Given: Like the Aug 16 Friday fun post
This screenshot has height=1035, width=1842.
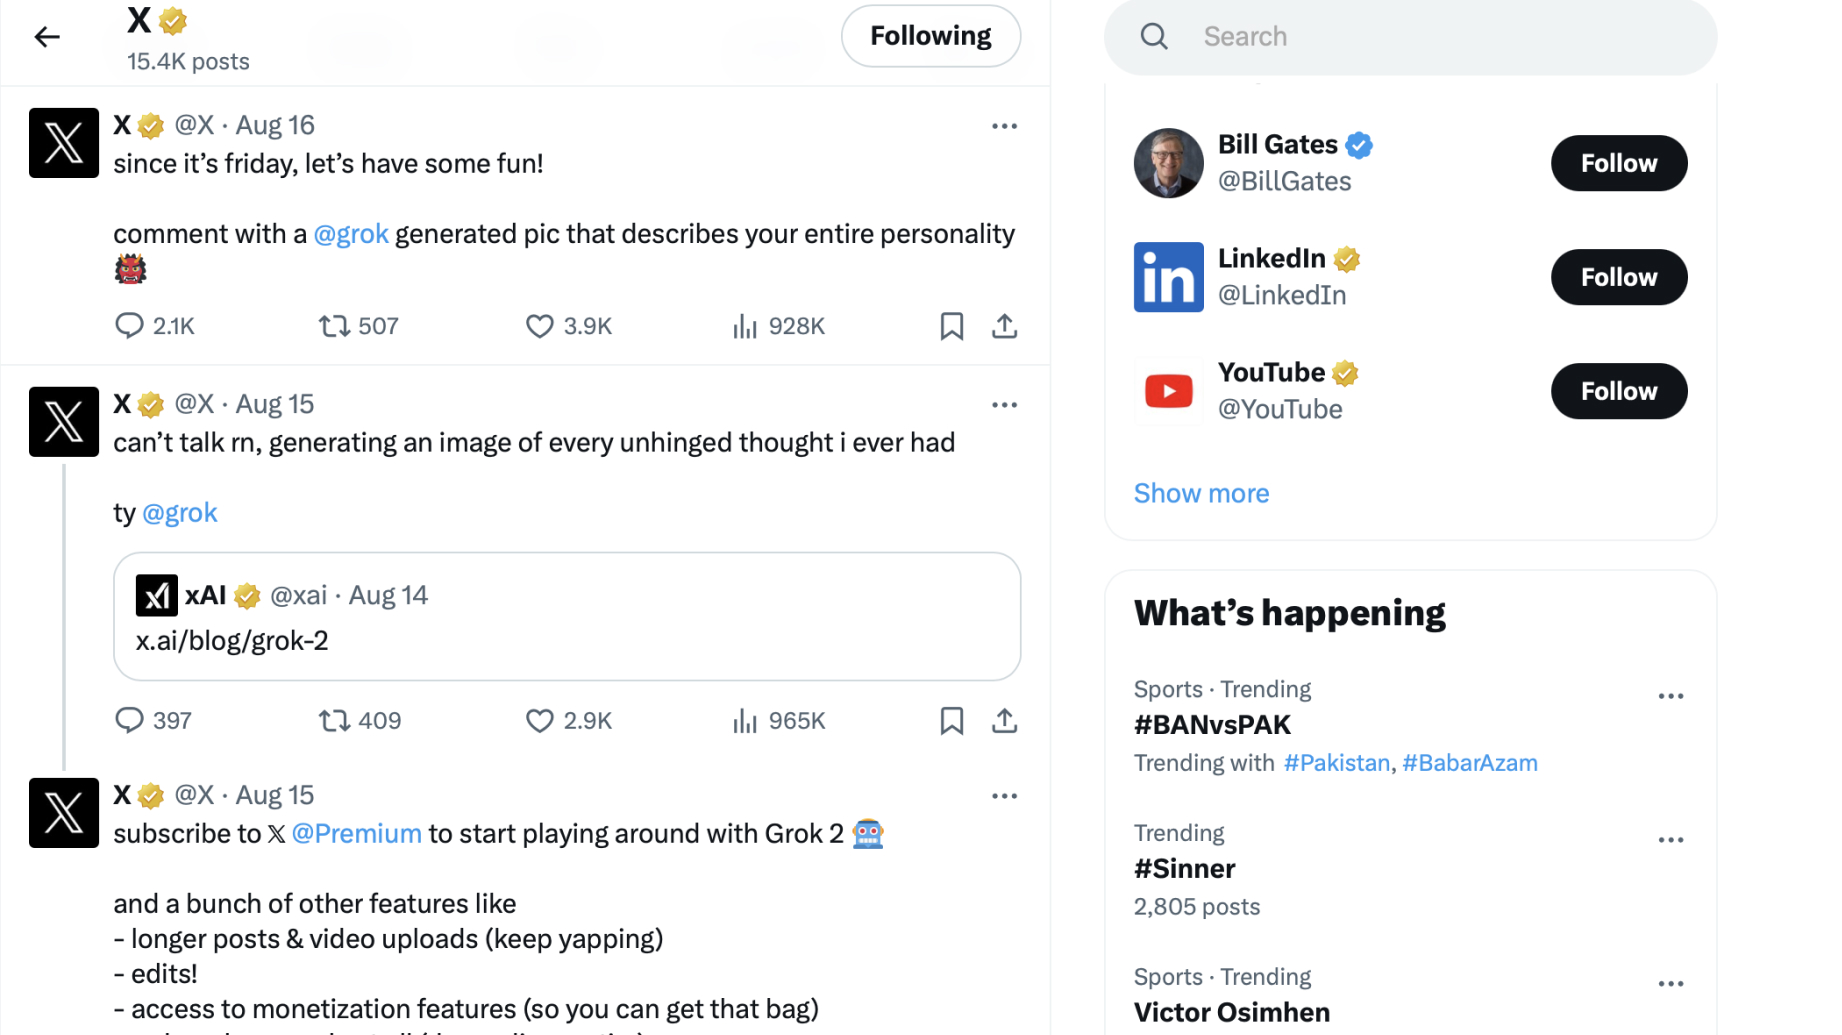Looking at the screenshot, I should pos(540,326).
